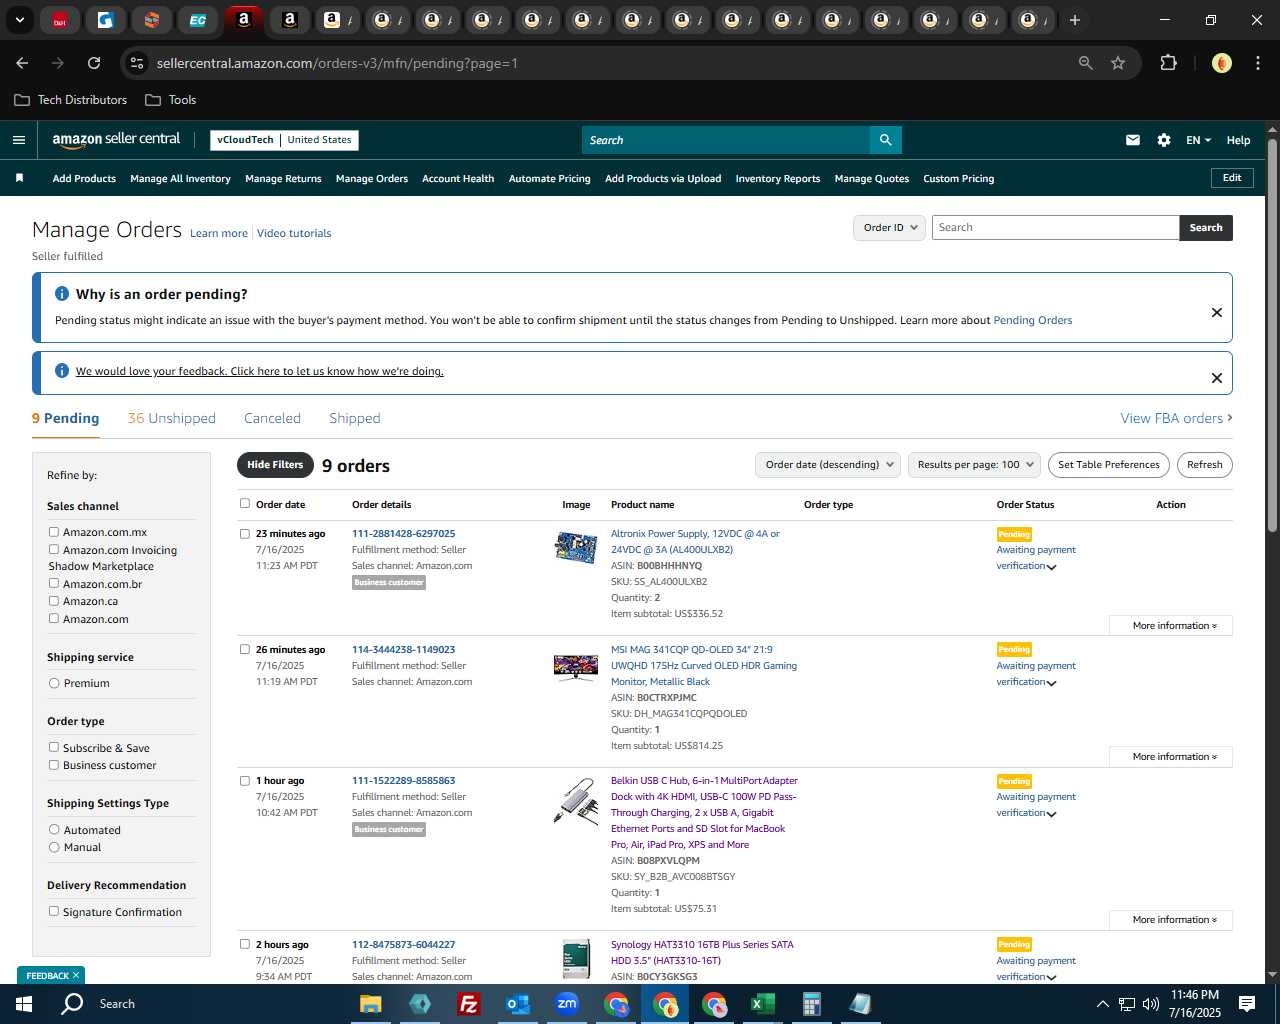Select the Premium shipping service radio
The width and height of the screenshot is (1280, 1024).
pyautogui.click(x=54, y=683)
